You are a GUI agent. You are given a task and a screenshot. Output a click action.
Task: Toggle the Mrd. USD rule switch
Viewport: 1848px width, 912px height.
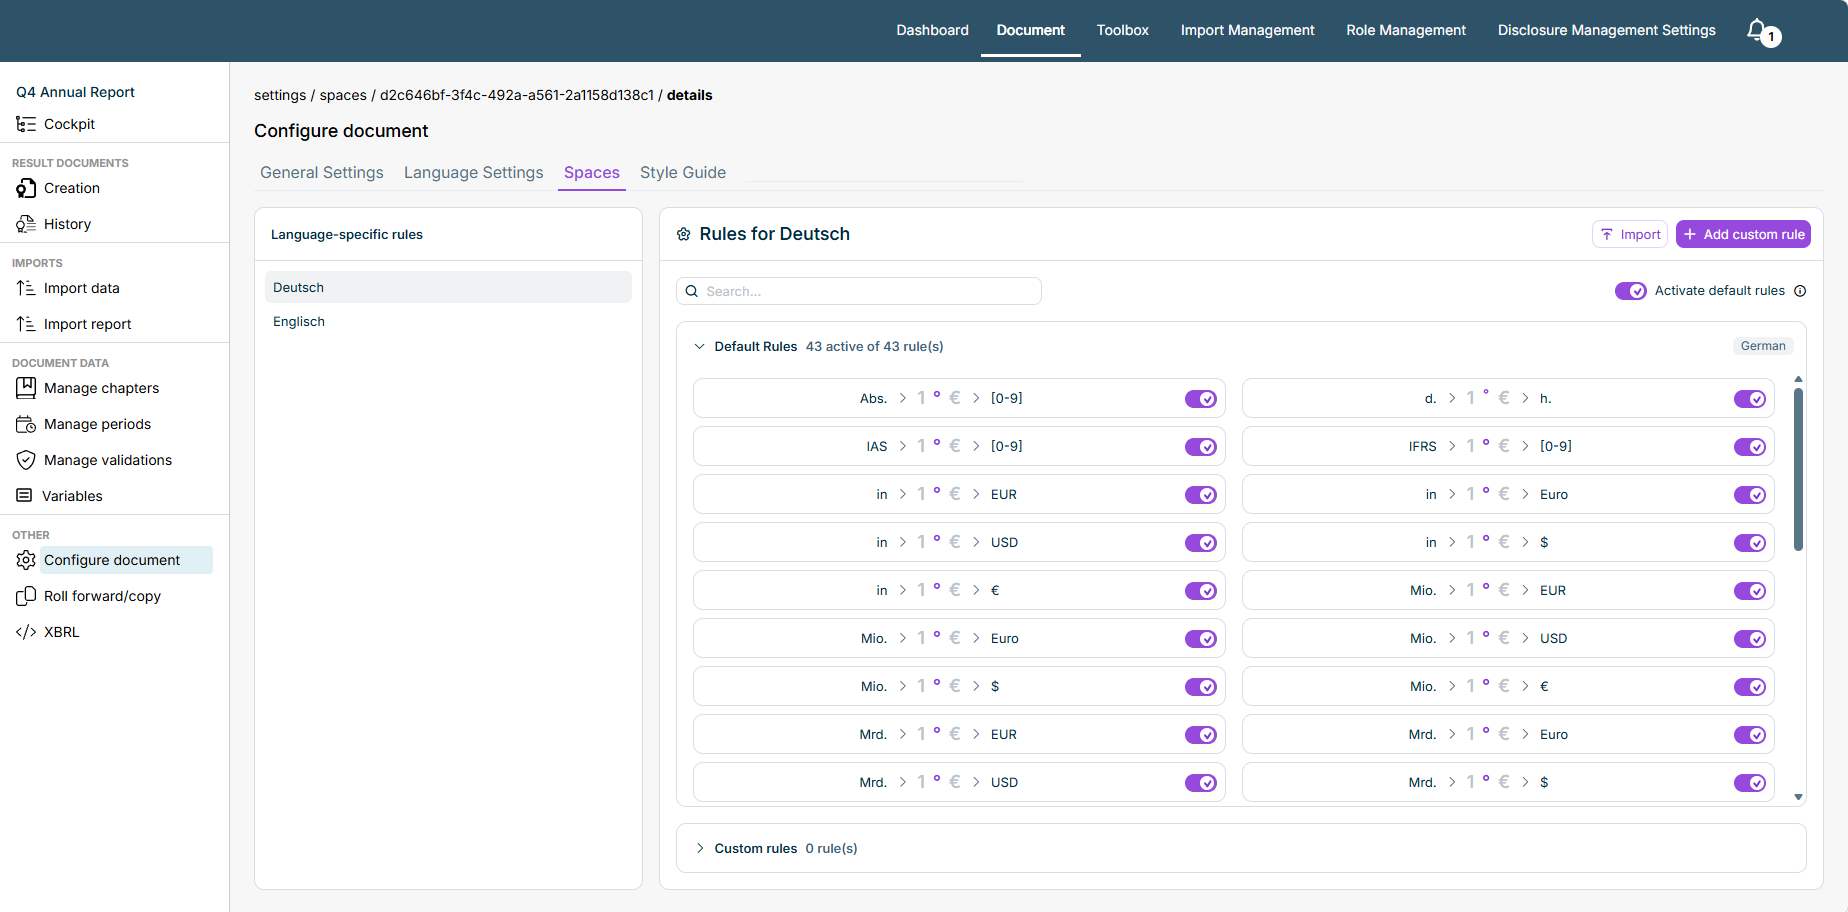point(1200,783)
